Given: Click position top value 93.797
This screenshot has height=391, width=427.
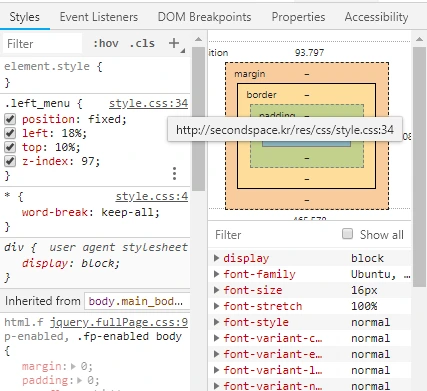Looking at the screenshot, I should 309,52.
